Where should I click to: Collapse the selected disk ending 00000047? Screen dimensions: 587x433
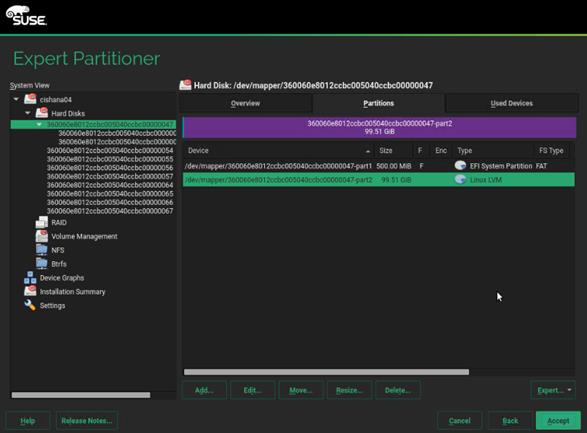pos(39,124)
